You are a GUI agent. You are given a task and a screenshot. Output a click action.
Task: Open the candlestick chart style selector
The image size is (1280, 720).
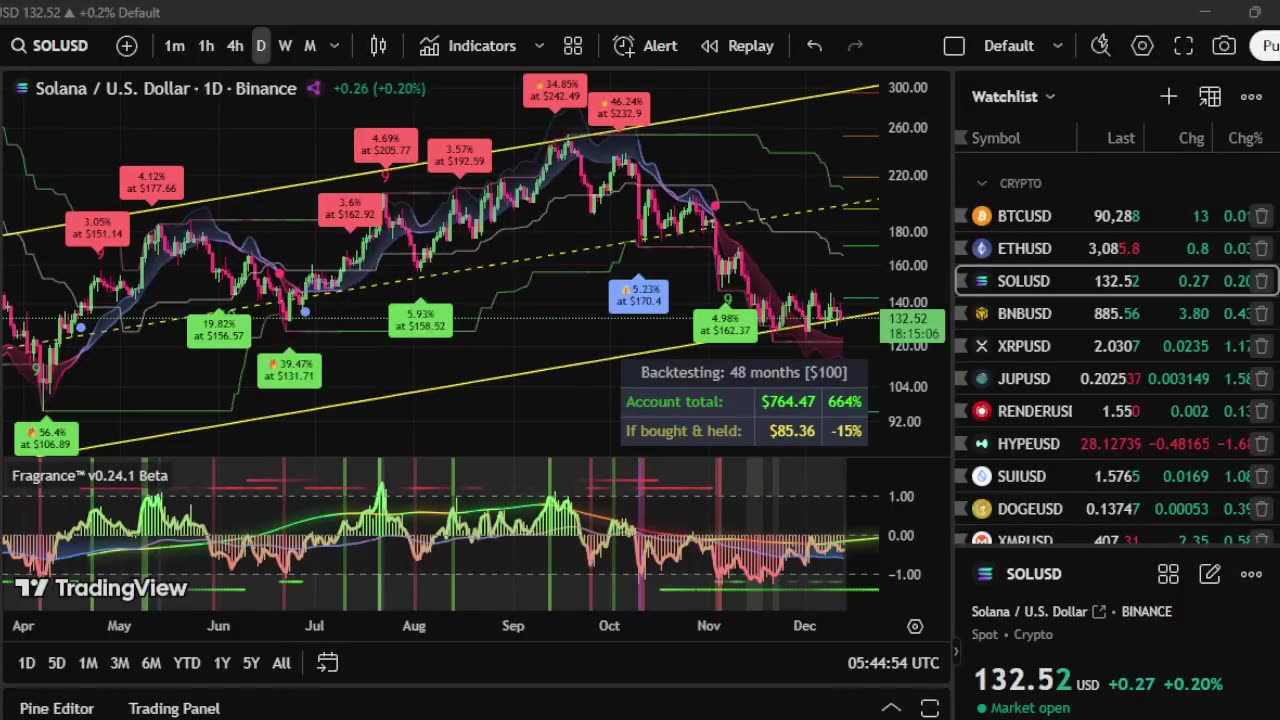pyautogui.click(x=378, y=46)
